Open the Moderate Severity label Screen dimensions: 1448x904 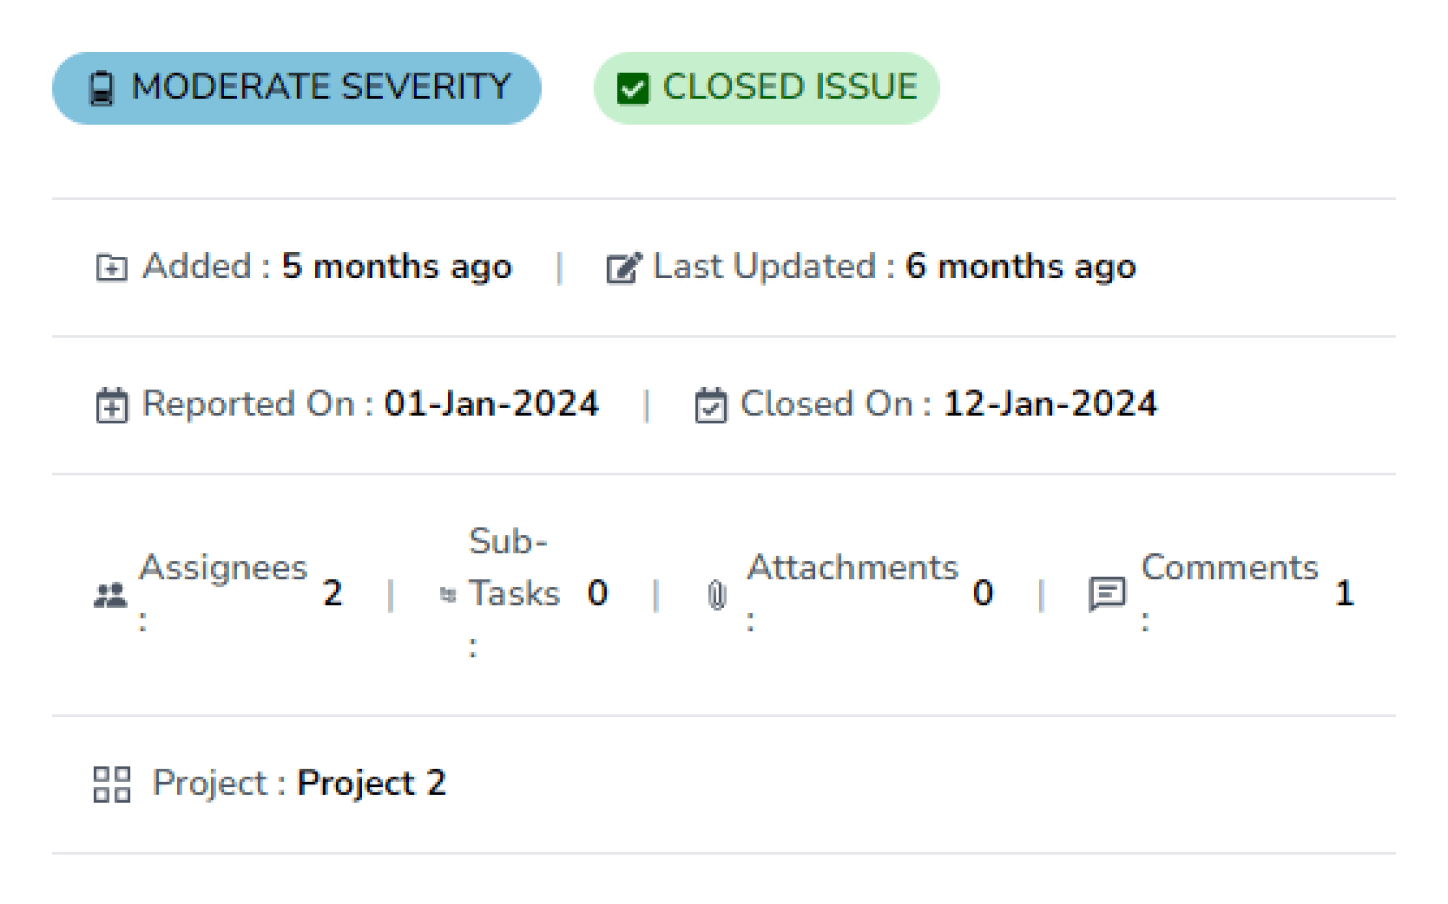click(x=320, y=87)
